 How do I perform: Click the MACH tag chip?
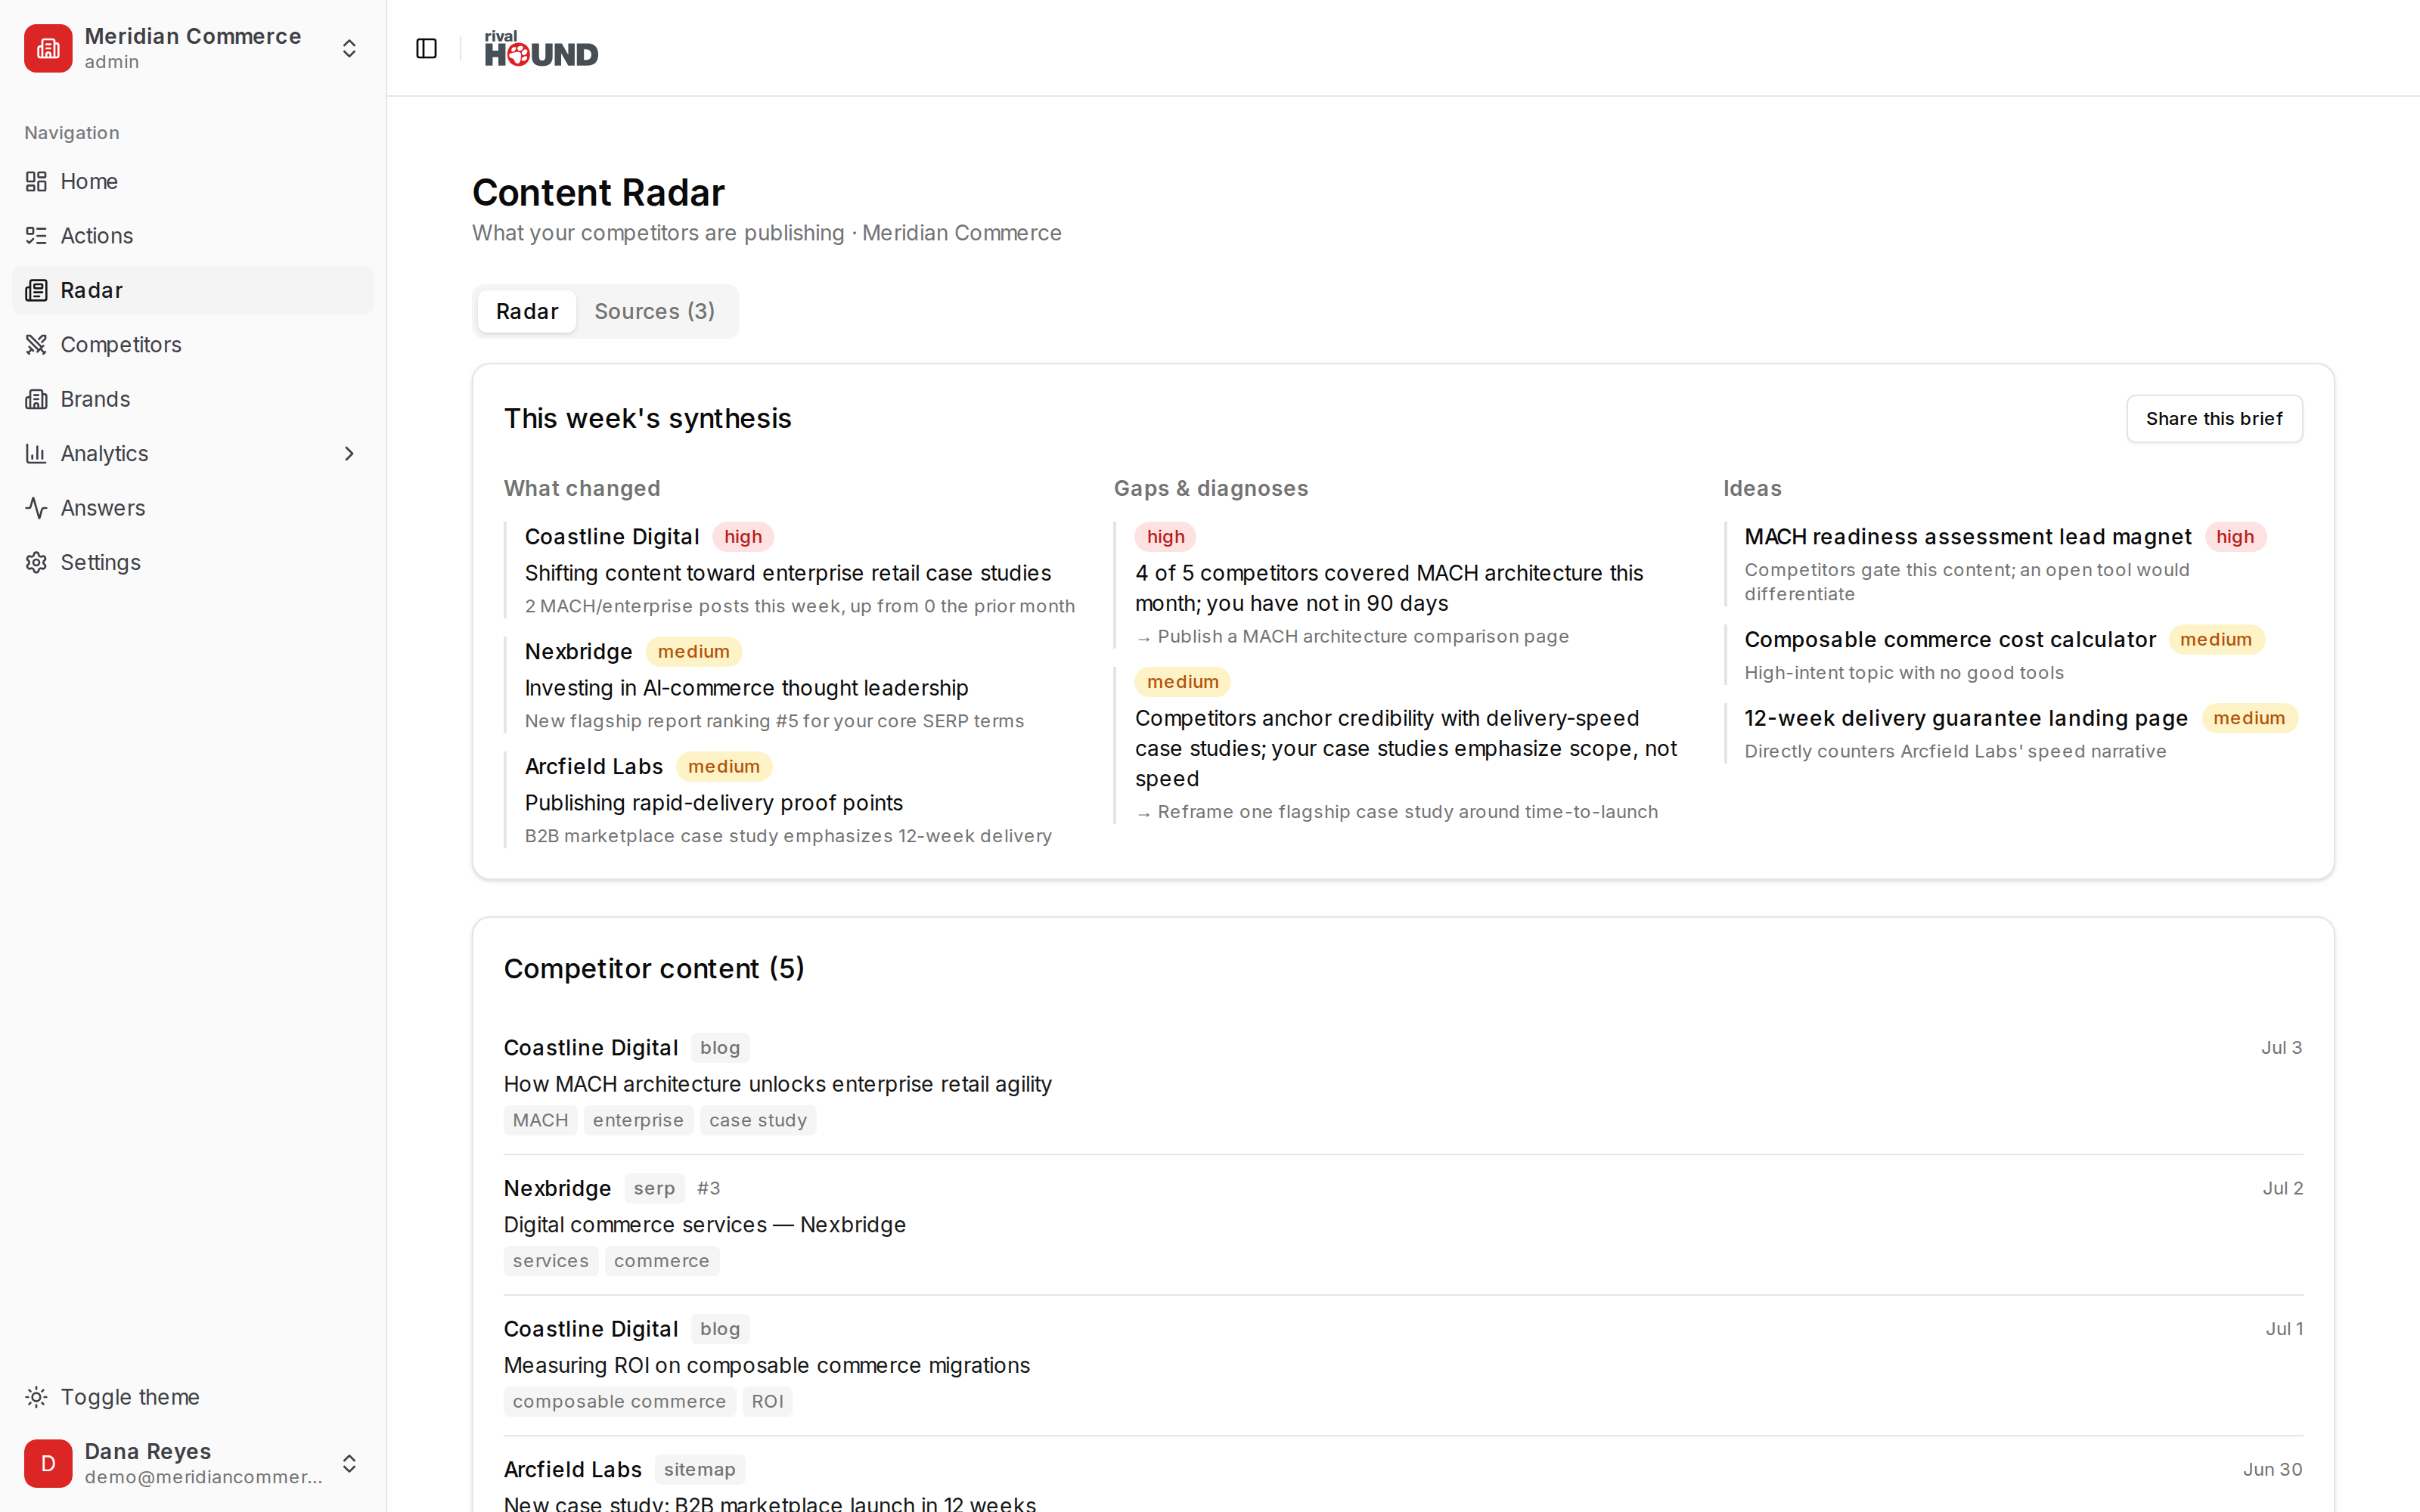point(540,1120)
